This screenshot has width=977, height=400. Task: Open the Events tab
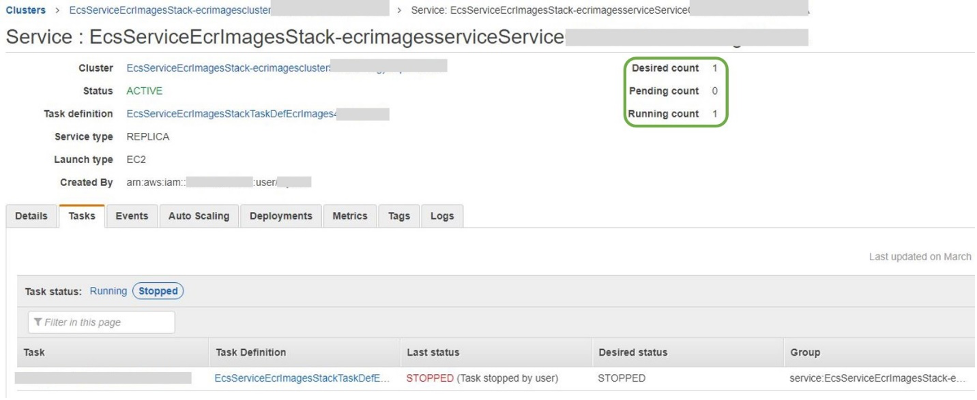coord(132,216)
